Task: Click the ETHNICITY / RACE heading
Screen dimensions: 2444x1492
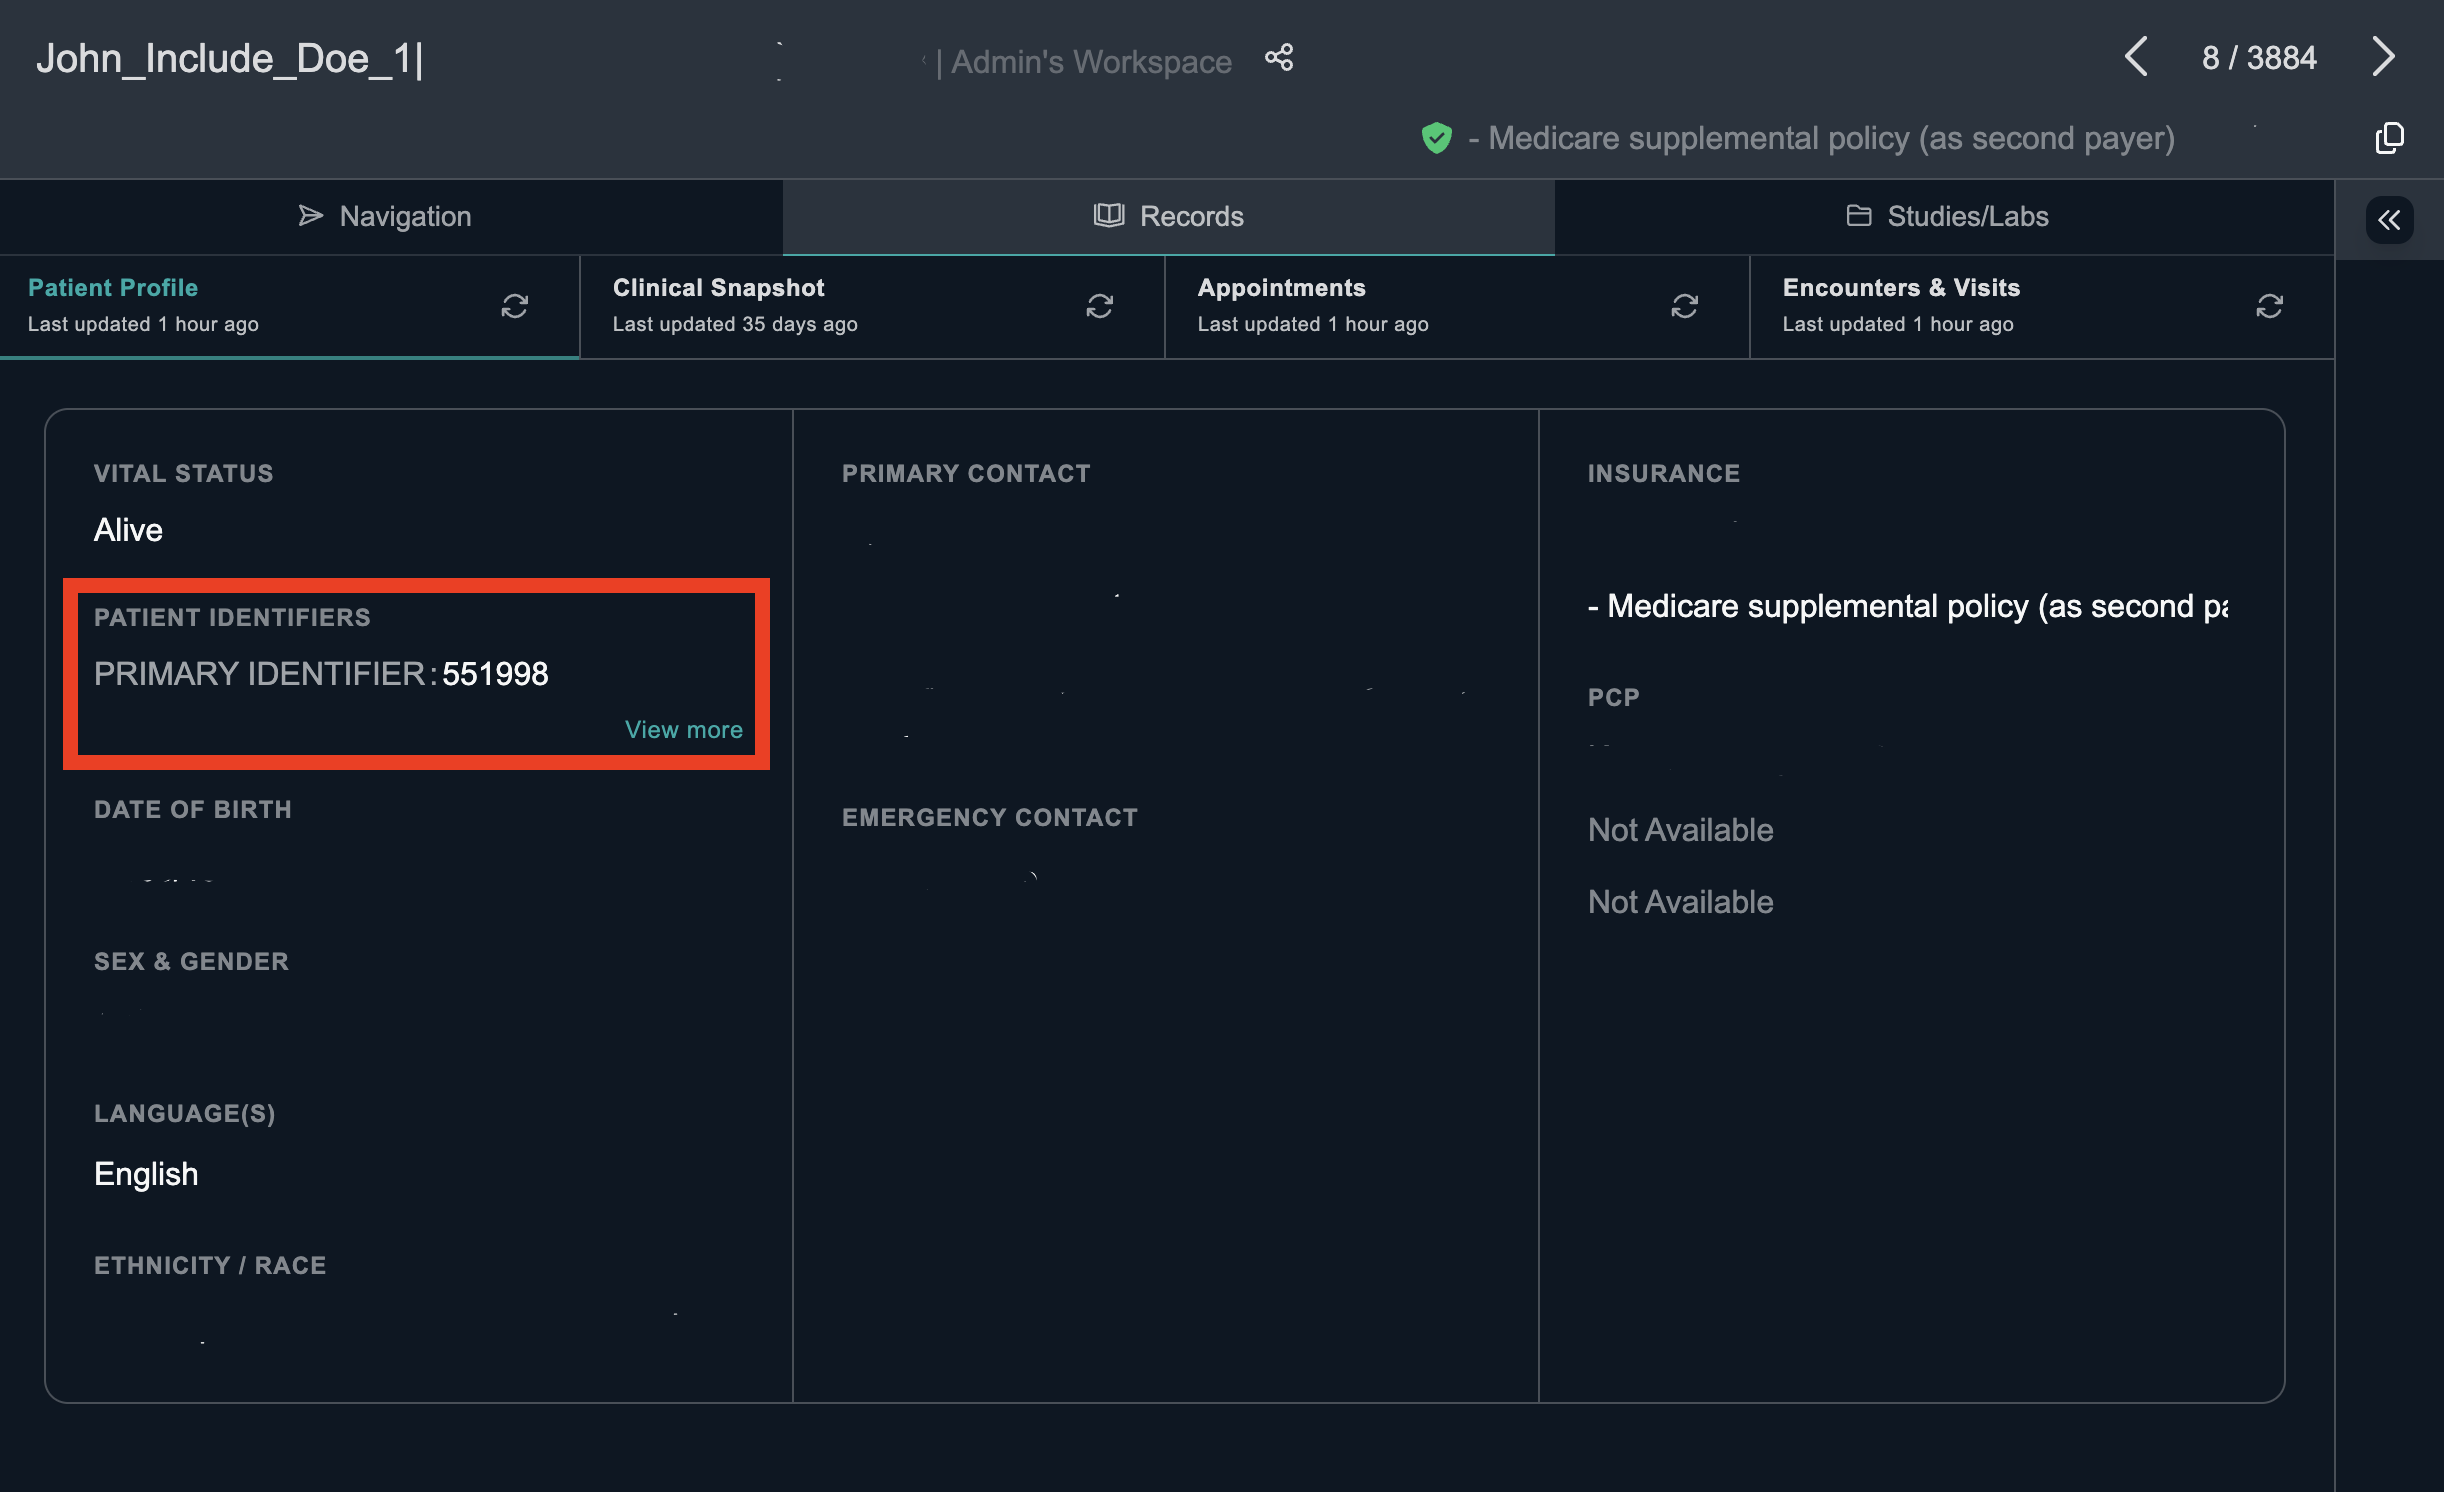Action: point(209,1266)
